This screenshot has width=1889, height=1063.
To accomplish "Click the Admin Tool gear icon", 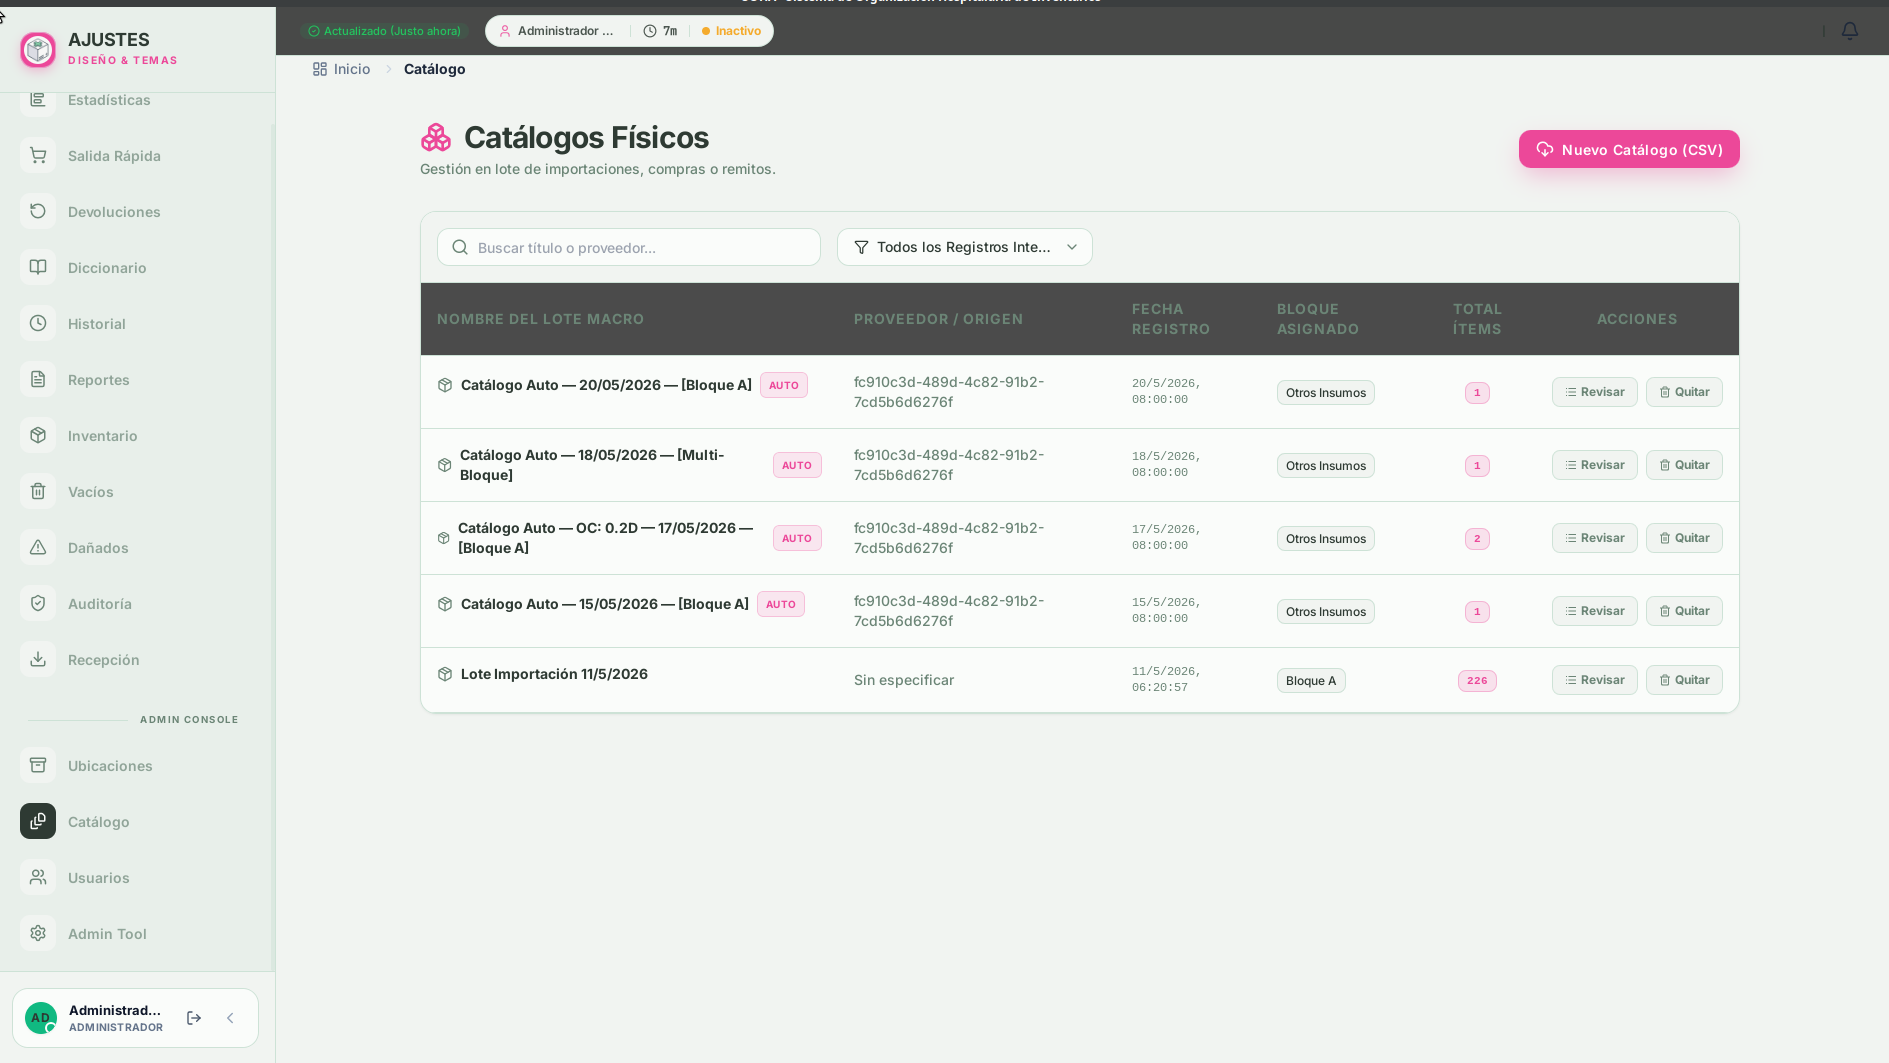I will [38, 933].
